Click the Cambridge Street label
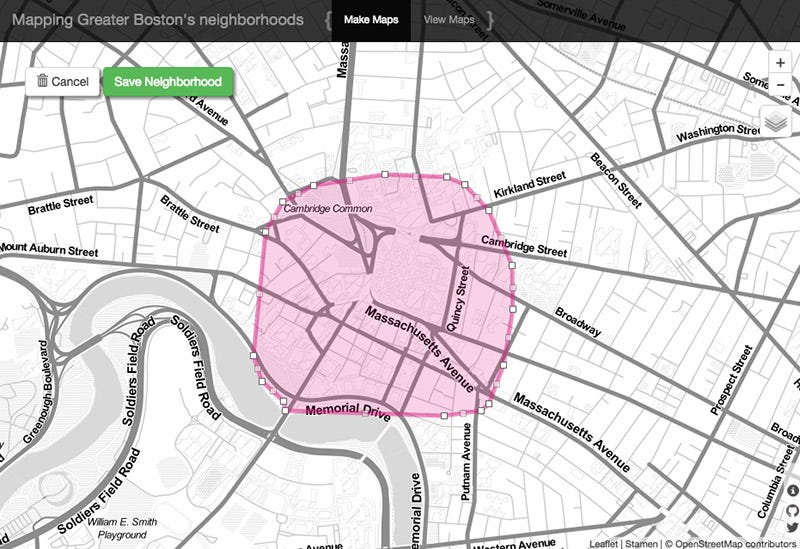The image size is (800, 549). (x=524, y=246)
